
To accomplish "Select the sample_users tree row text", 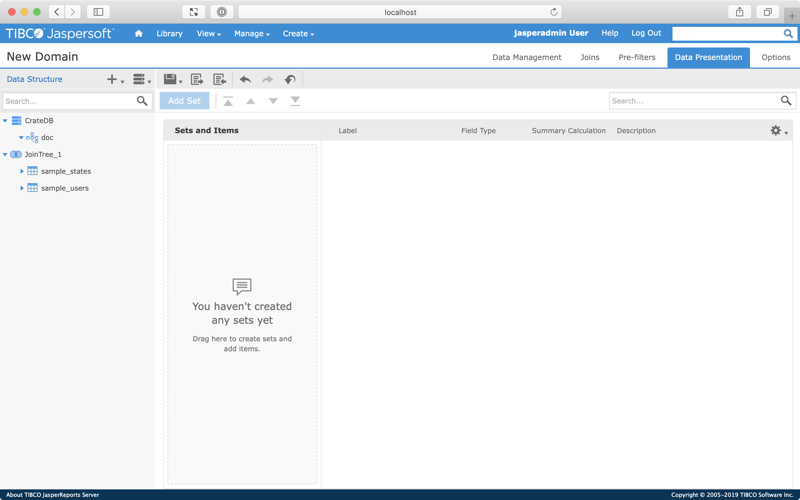I will [65, 188].
